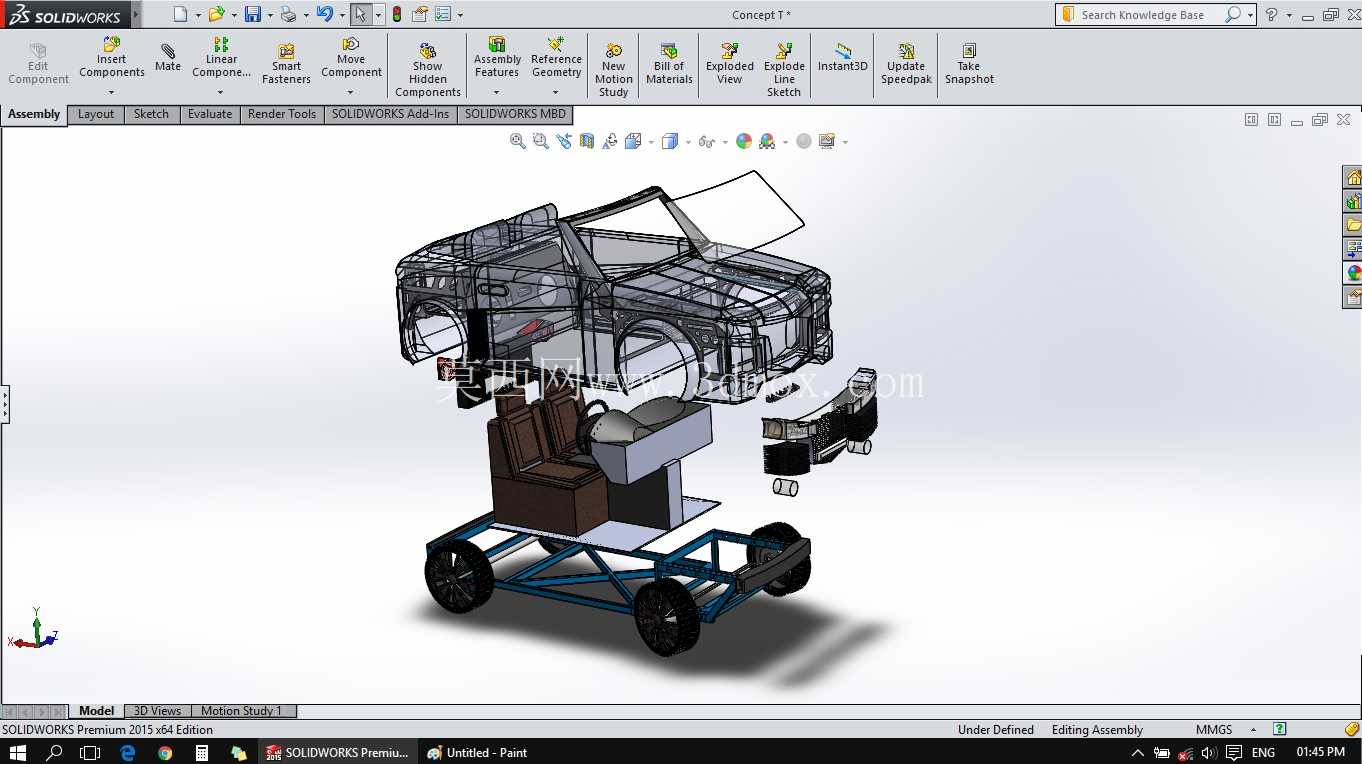Click Previous View icon
Viewport: 1362px width, 764px height.
click(564, 141)
